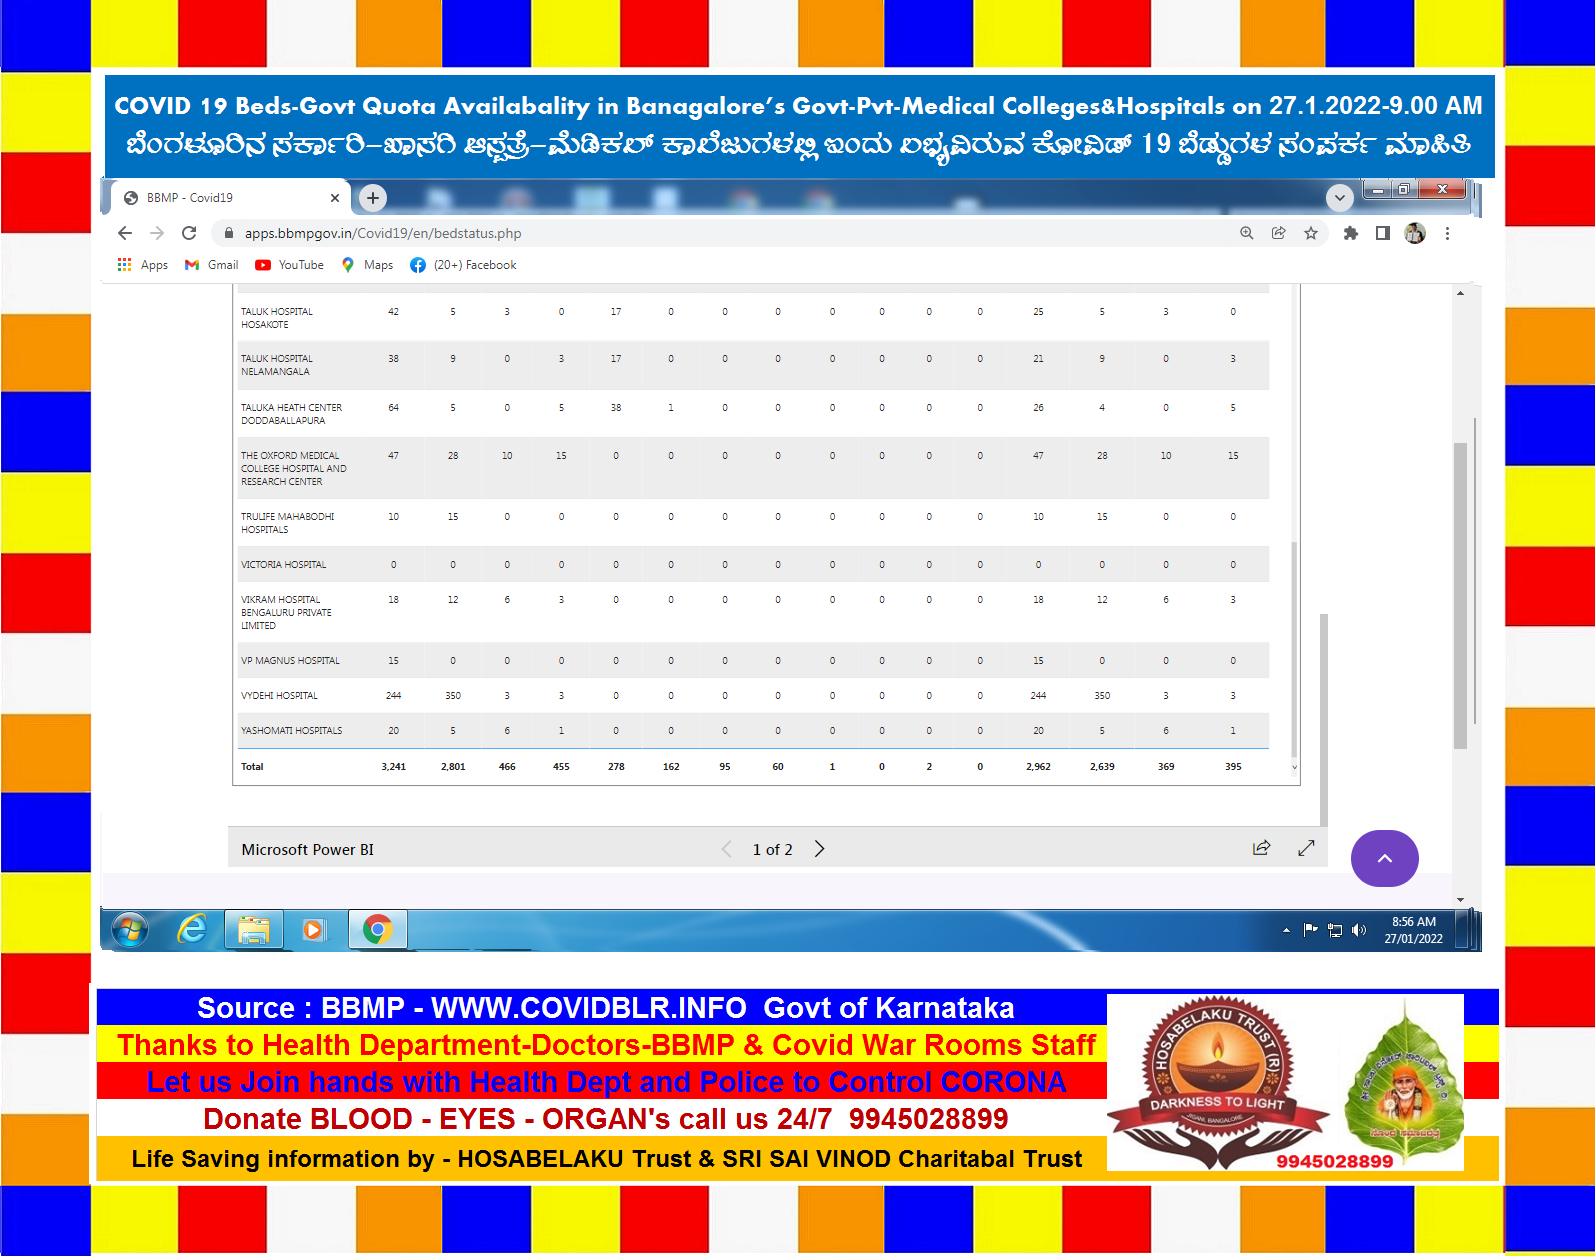The height and width of the screenshot is (1256, 1595).
Task: Click Power BI share icon
Action: click(x=1262, y=848)
